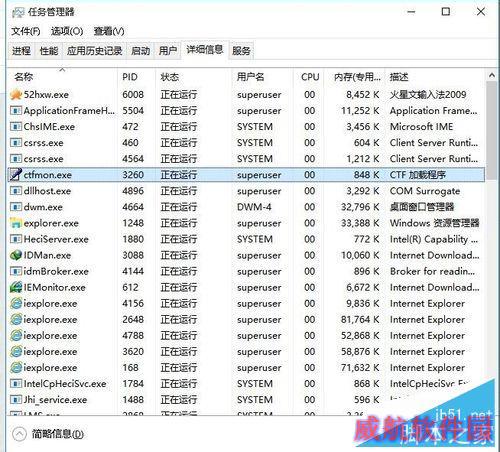Sort by the 用户名 column header
Screen dimensions: 500x452
pyautogui.click(x=262, y=77)
